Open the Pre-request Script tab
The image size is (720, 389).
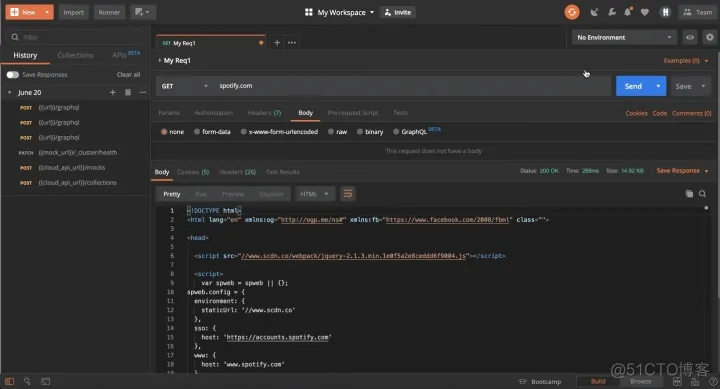353,113
